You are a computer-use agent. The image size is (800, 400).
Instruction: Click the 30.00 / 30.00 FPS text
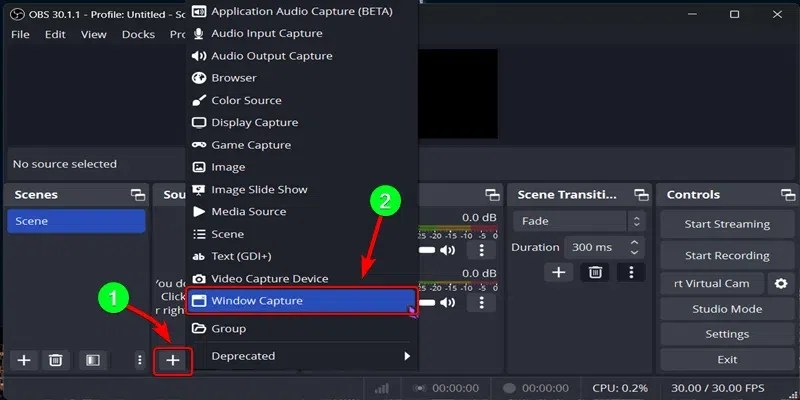point(718,389)
